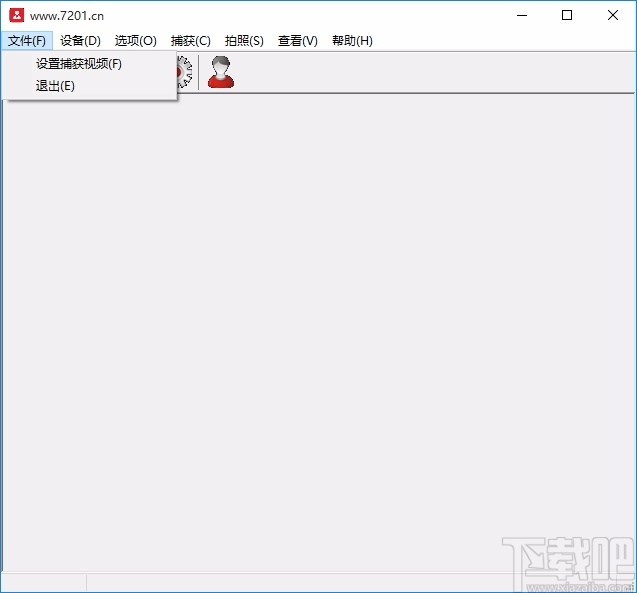The height and width of the screenshot is (593, 637).
Task: Click the red app icon in title bar
Action: [17, 15]
